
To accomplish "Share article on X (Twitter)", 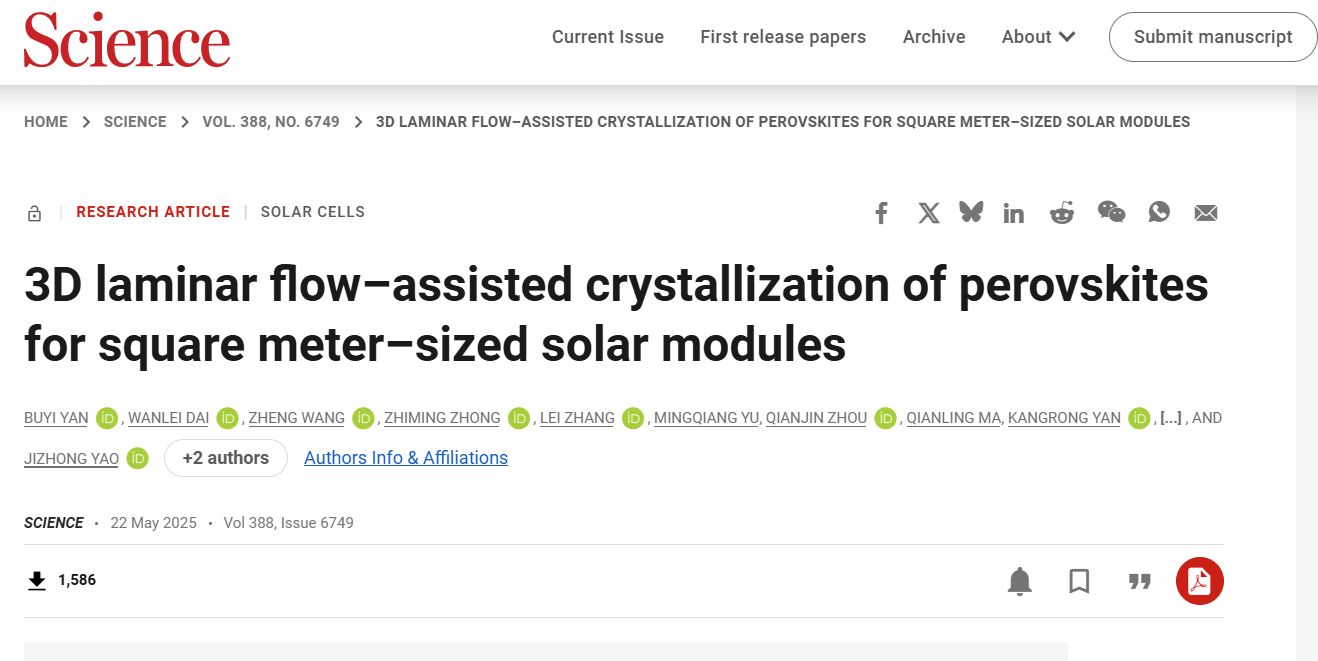I will click(x=929, y=213).
